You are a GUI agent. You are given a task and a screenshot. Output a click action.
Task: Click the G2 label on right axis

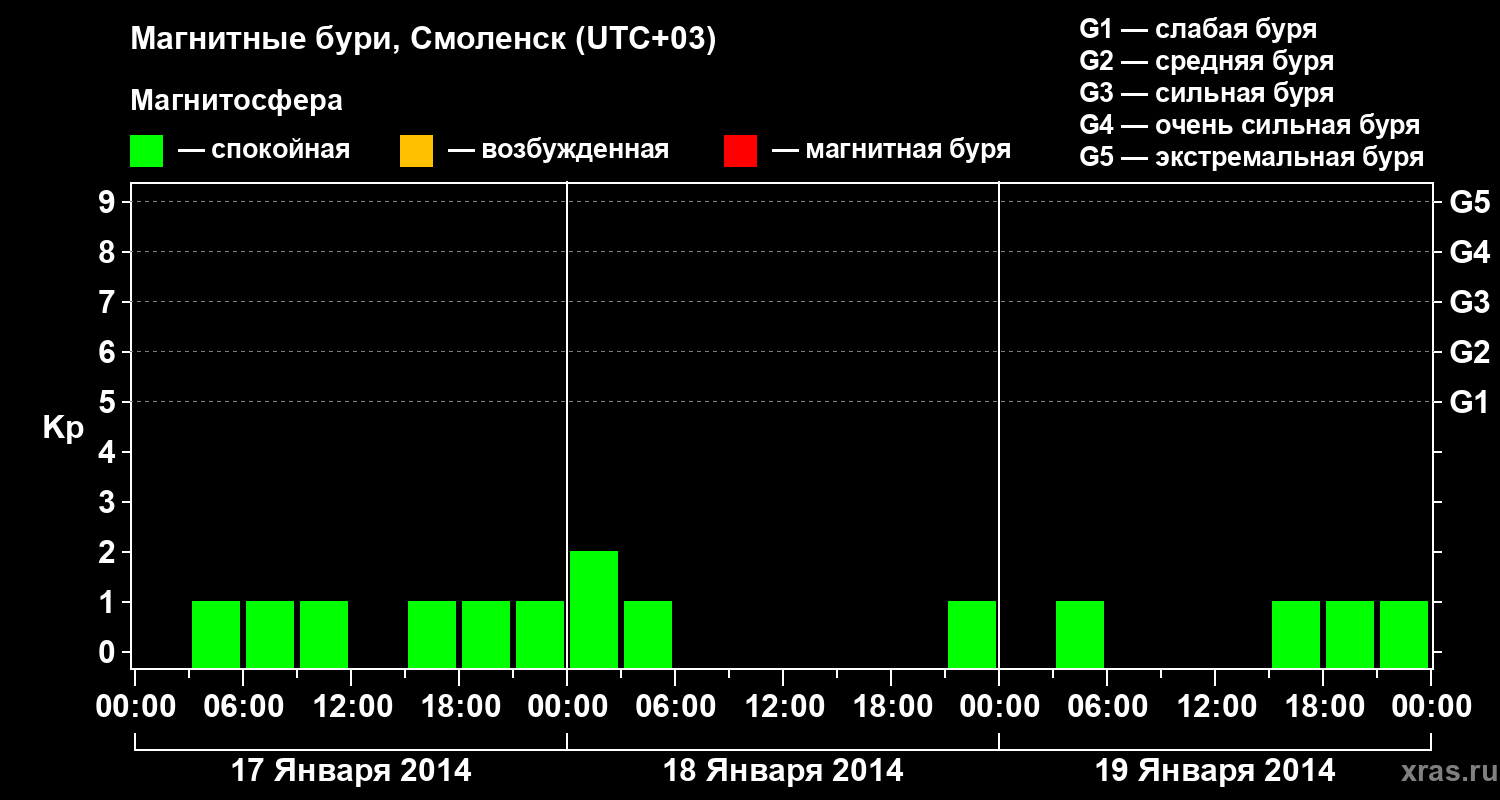pyautogui.click(x=1470, y=352)
